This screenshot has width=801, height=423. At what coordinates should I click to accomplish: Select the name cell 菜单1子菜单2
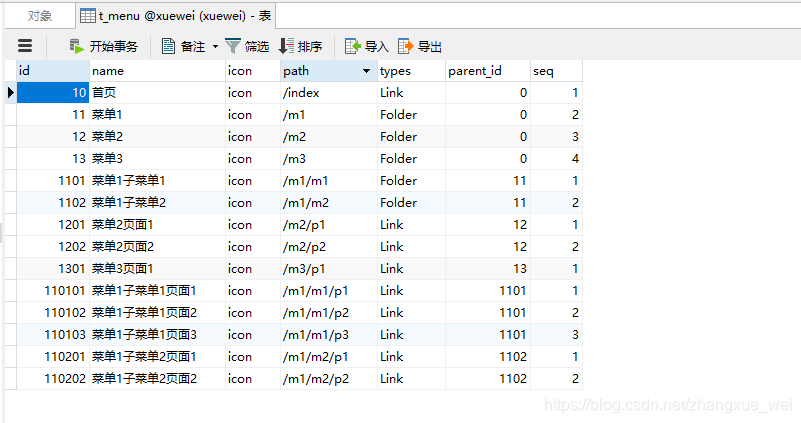click(157, 202)
